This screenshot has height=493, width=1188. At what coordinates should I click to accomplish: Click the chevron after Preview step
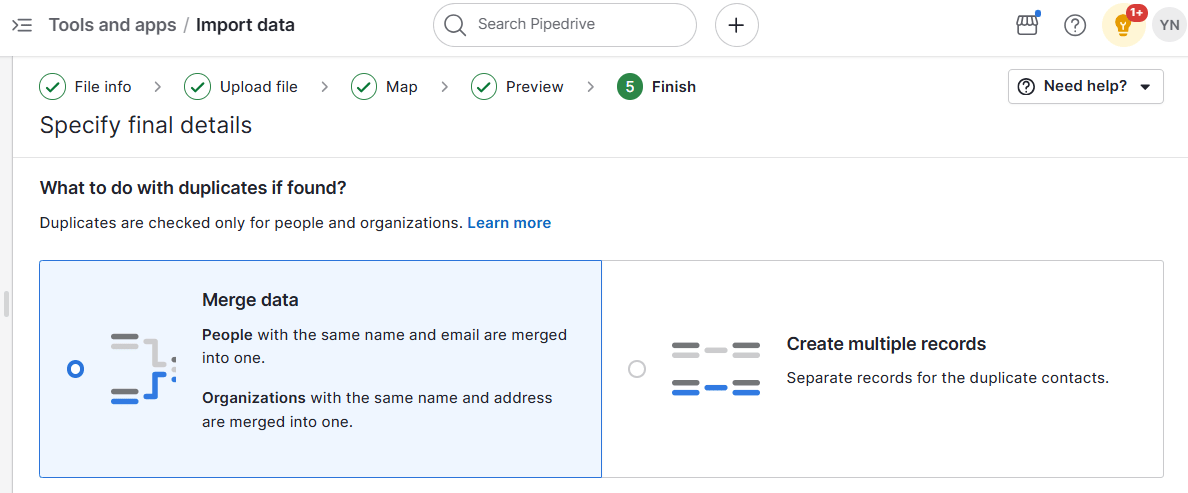pyautogui.click(x=590, y=87)
